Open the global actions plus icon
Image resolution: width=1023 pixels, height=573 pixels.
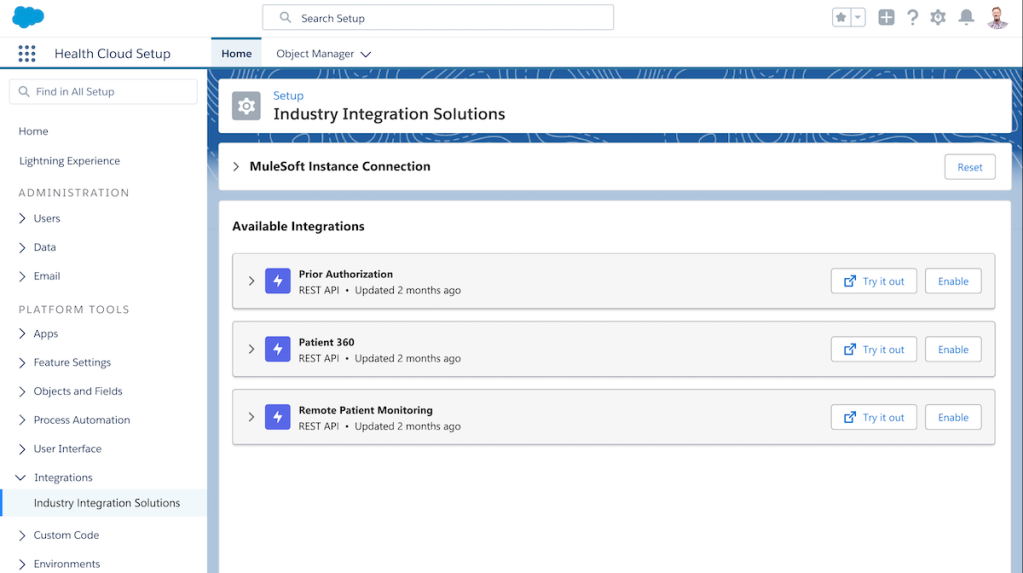pos(886,18)
